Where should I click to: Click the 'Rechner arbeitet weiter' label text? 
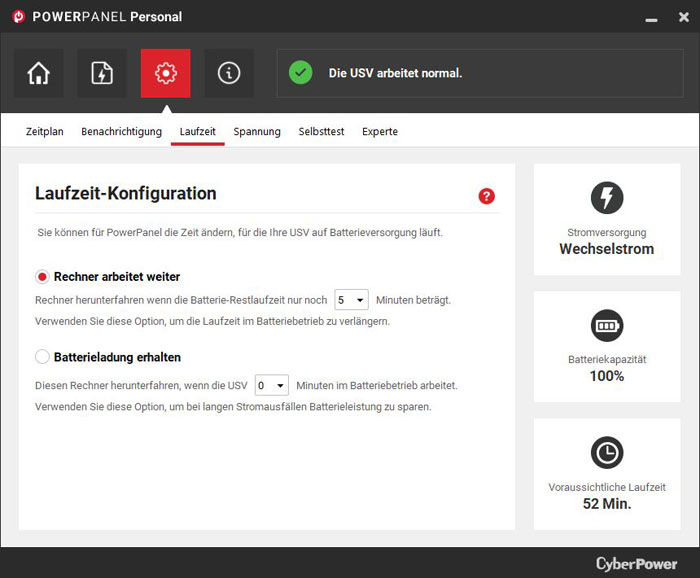point(117,277)
